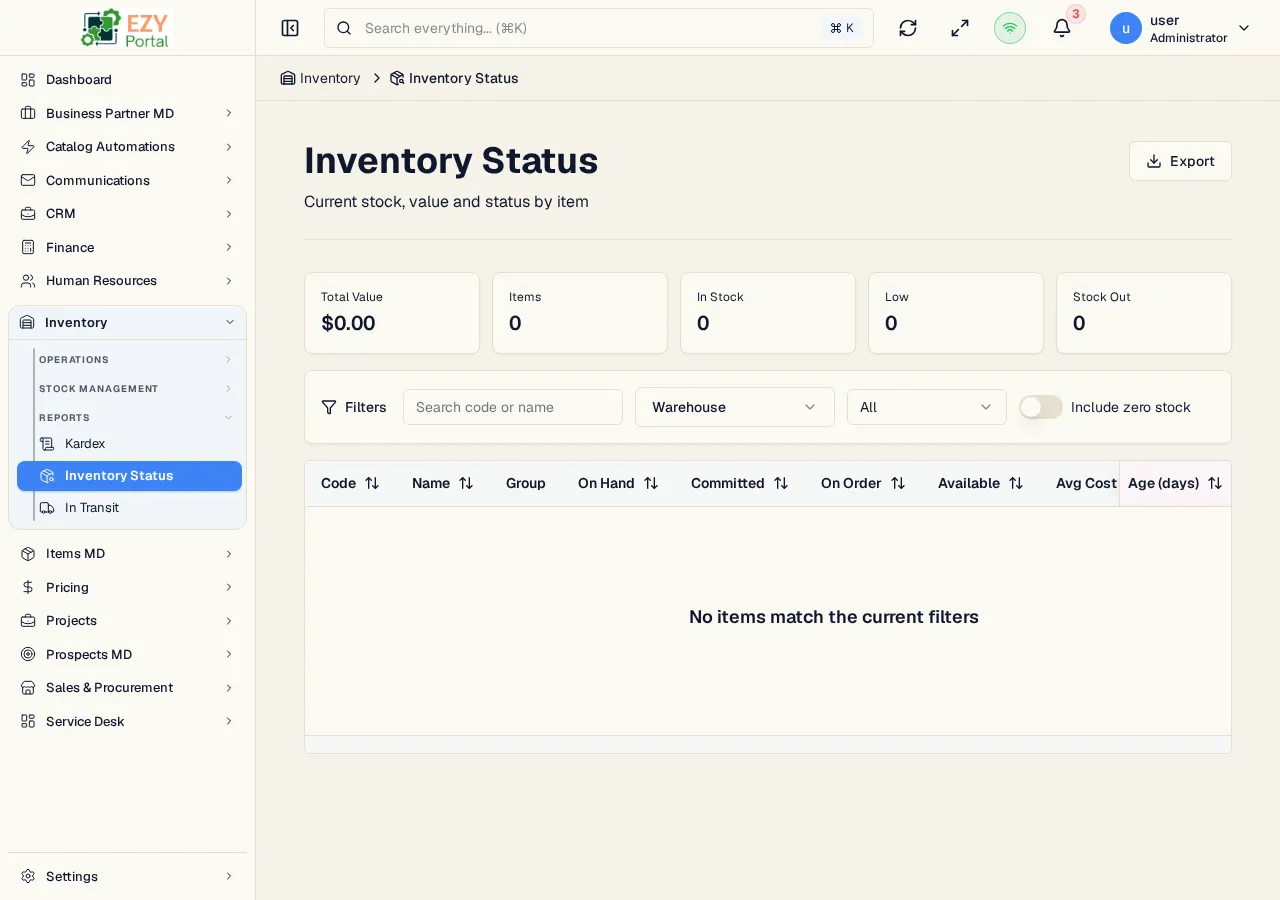Click Inventory Status breadcrumb

tap(454, 78)
